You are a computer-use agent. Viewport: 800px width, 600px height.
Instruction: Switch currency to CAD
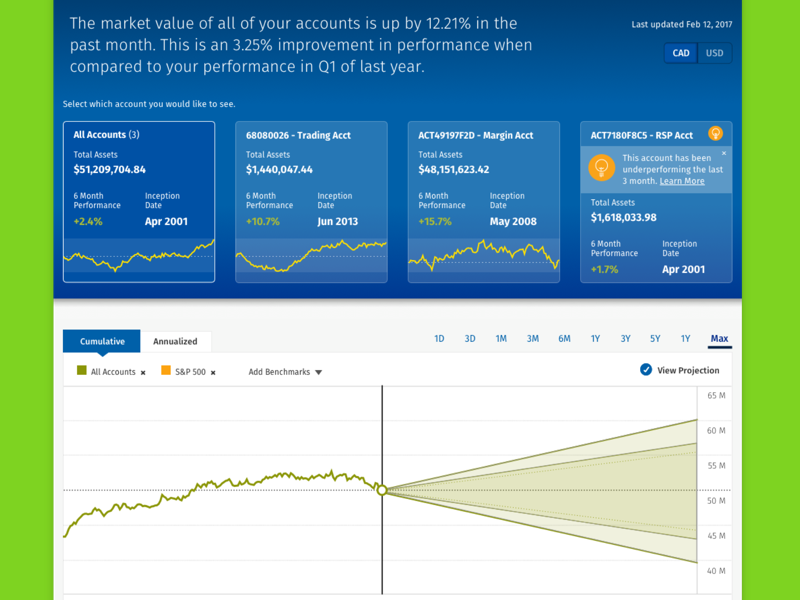(x=681, y=53)
